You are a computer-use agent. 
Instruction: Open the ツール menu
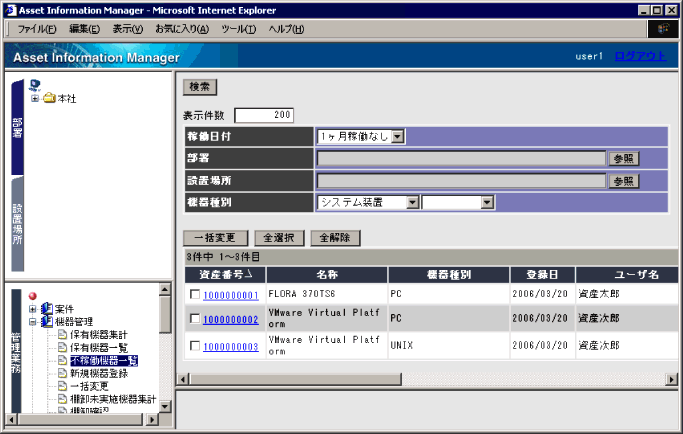tap(239, 29)
